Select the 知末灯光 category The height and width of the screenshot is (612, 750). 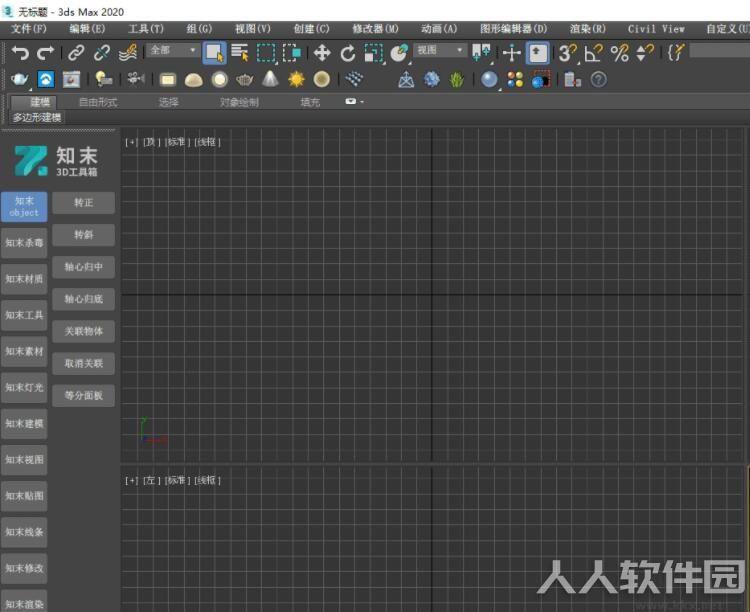click(24, 388)
